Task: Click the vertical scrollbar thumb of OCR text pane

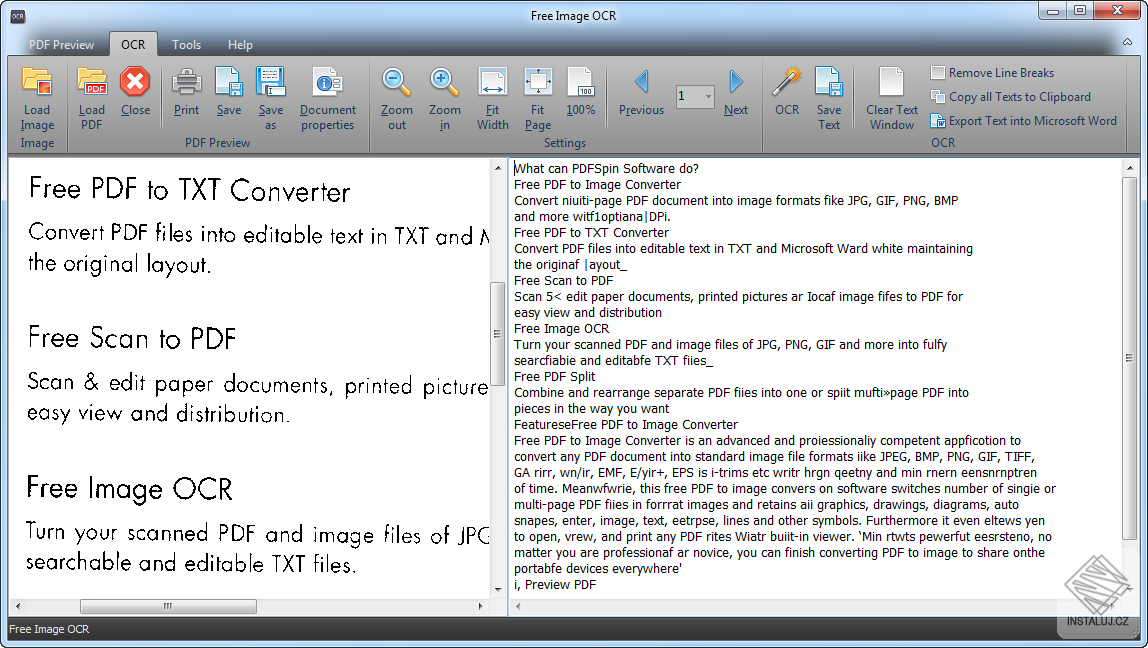Action: [1129, 359]
